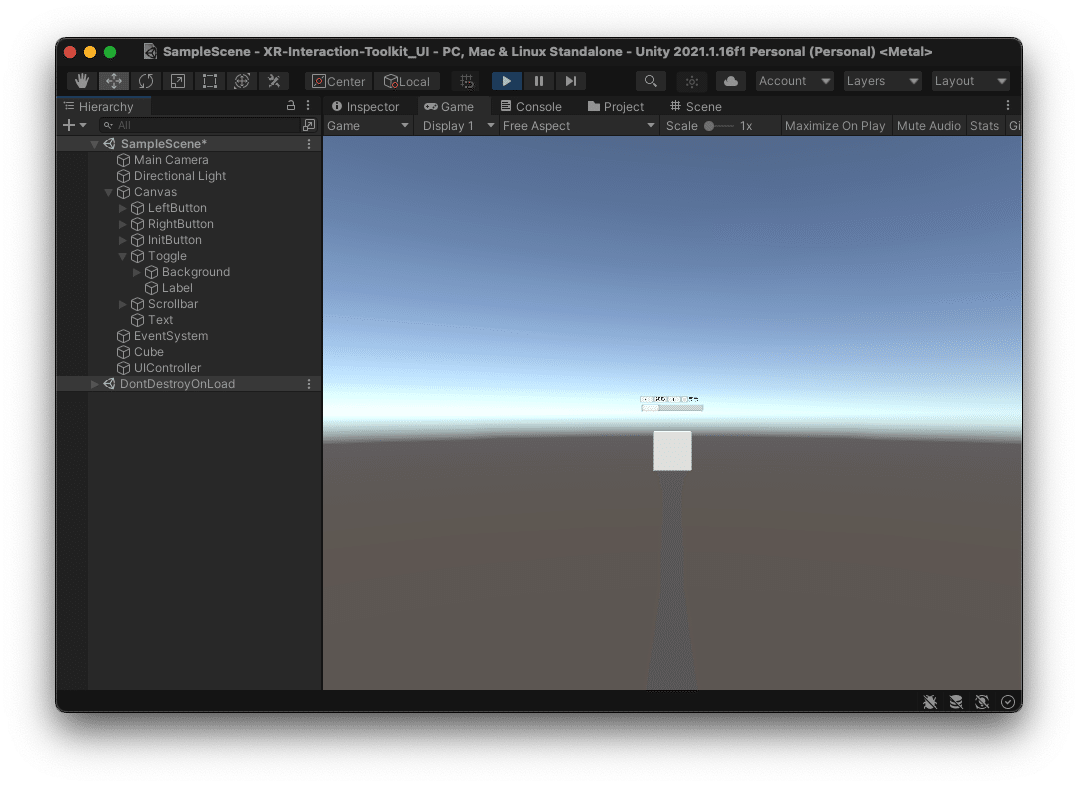
Task: Select the Rect tool
Action: click(x=210, y=81)
